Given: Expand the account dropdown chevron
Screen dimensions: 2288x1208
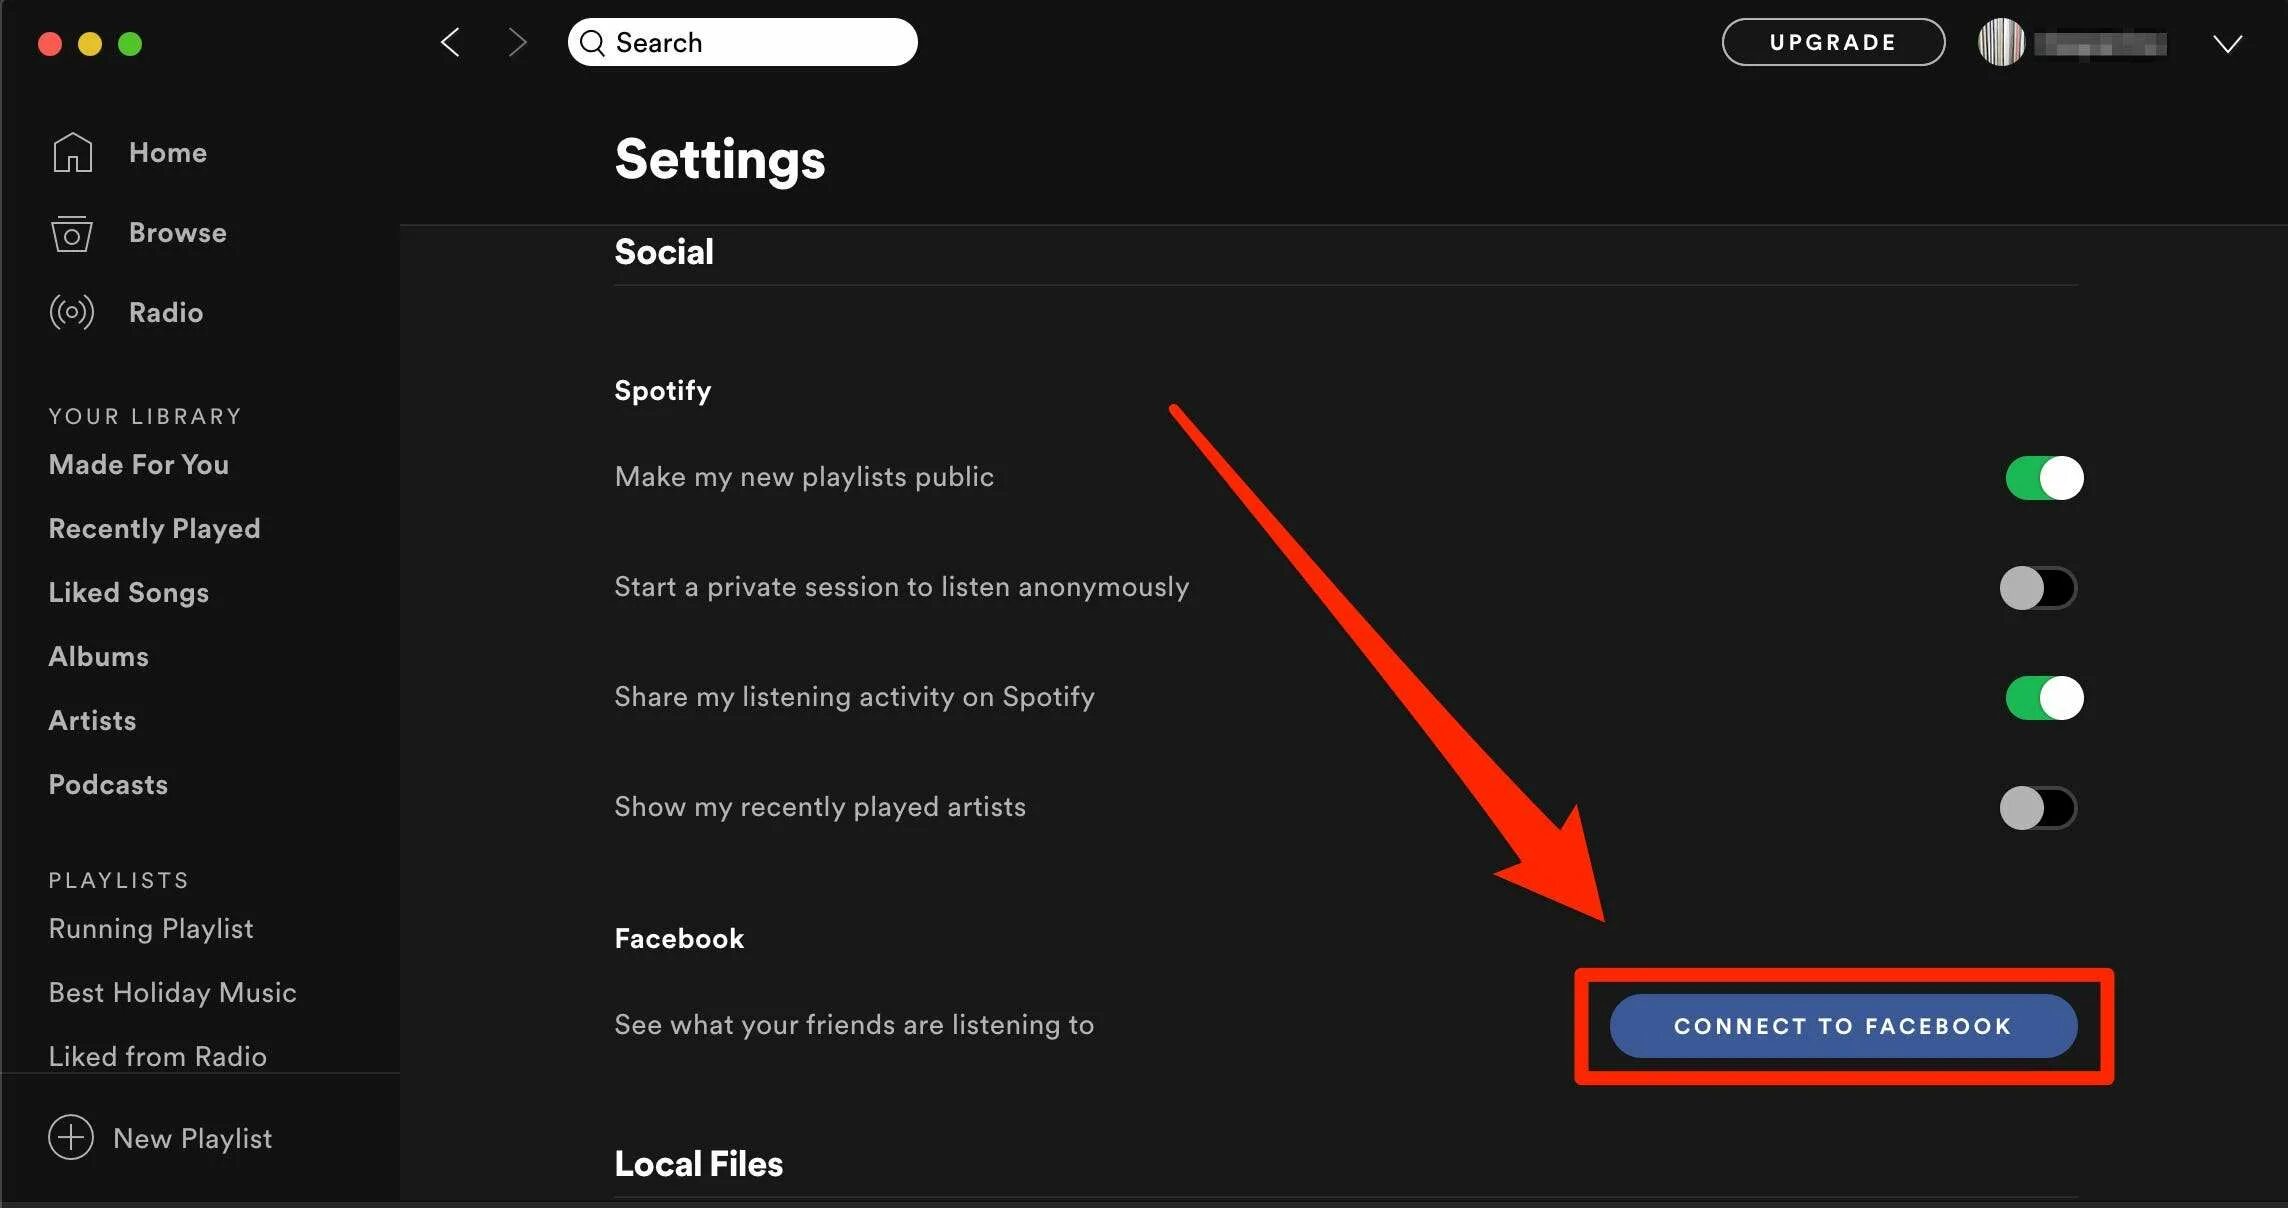Looking at the screenshot, I should 2227,43.
